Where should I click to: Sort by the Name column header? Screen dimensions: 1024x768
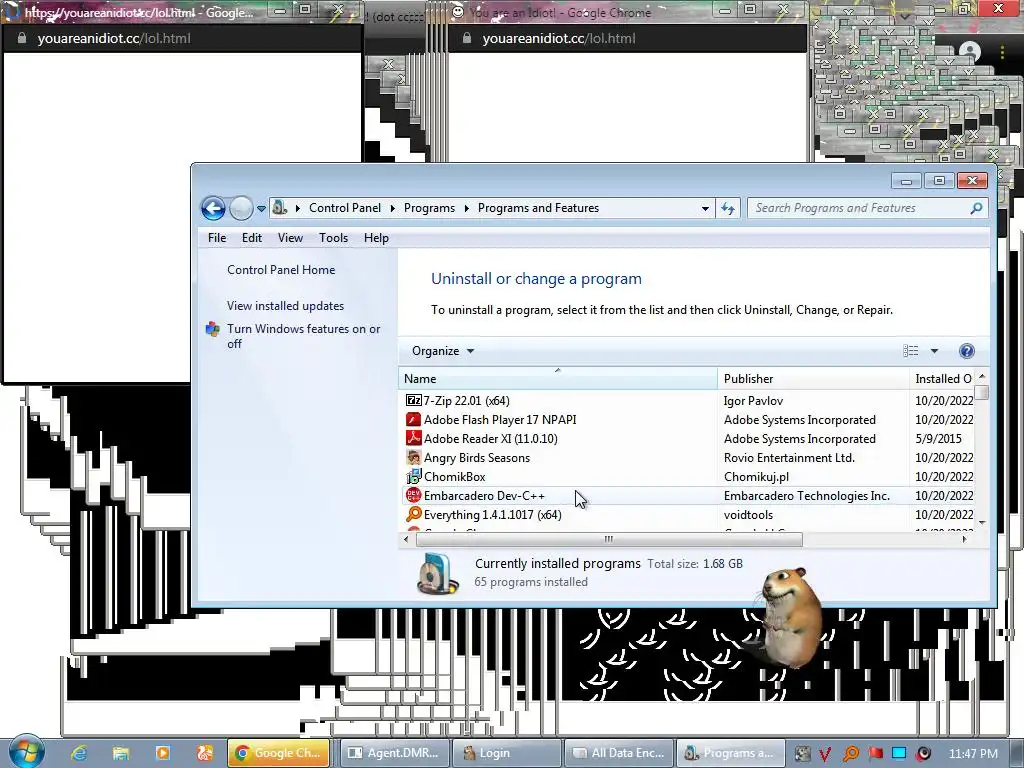(x=558, y=379)
